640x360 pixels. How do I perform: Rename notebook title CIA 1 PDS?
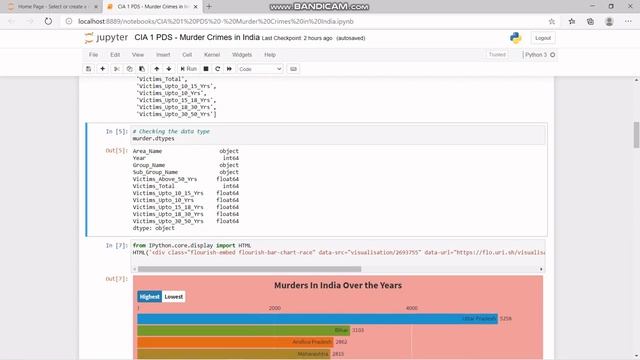(x=197, y=38)
